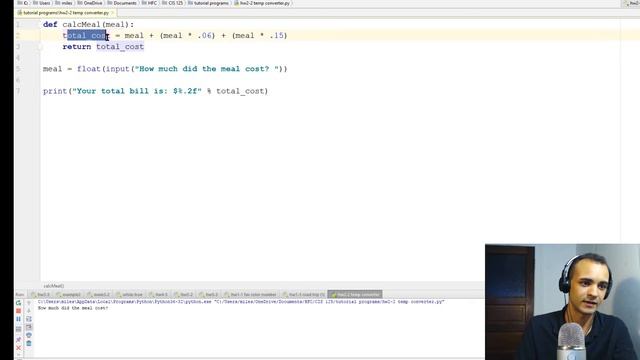Click the 'Your total bill is' print string
Viewport: 640px width, 360px height.
coord(137,91)
